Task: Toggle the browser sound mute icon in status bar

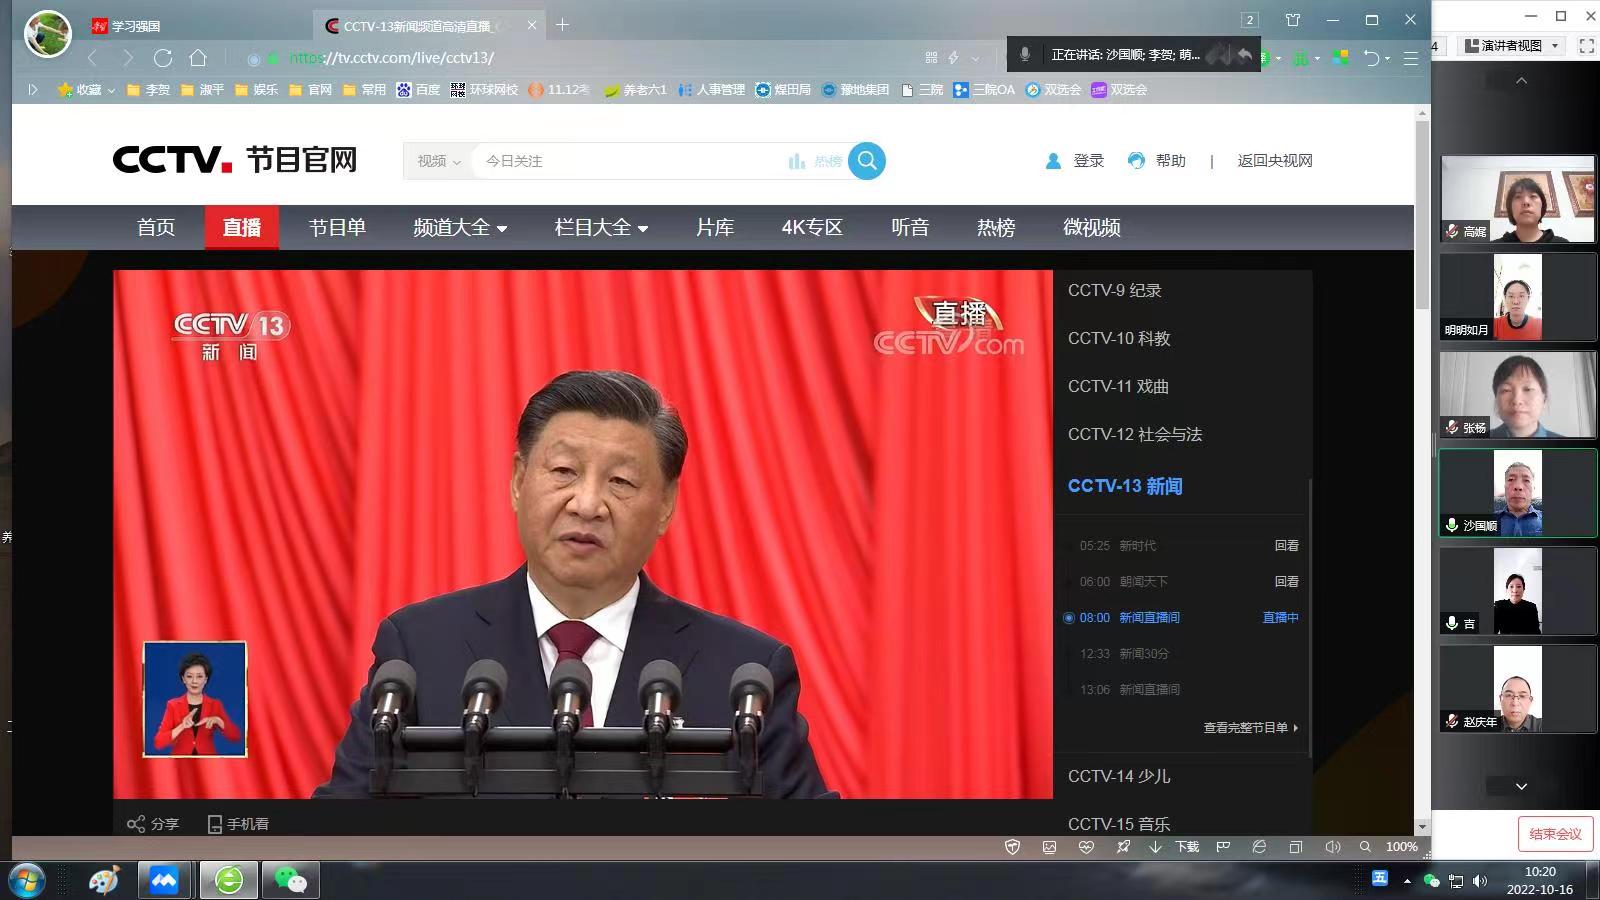Action: [1332, 847]
